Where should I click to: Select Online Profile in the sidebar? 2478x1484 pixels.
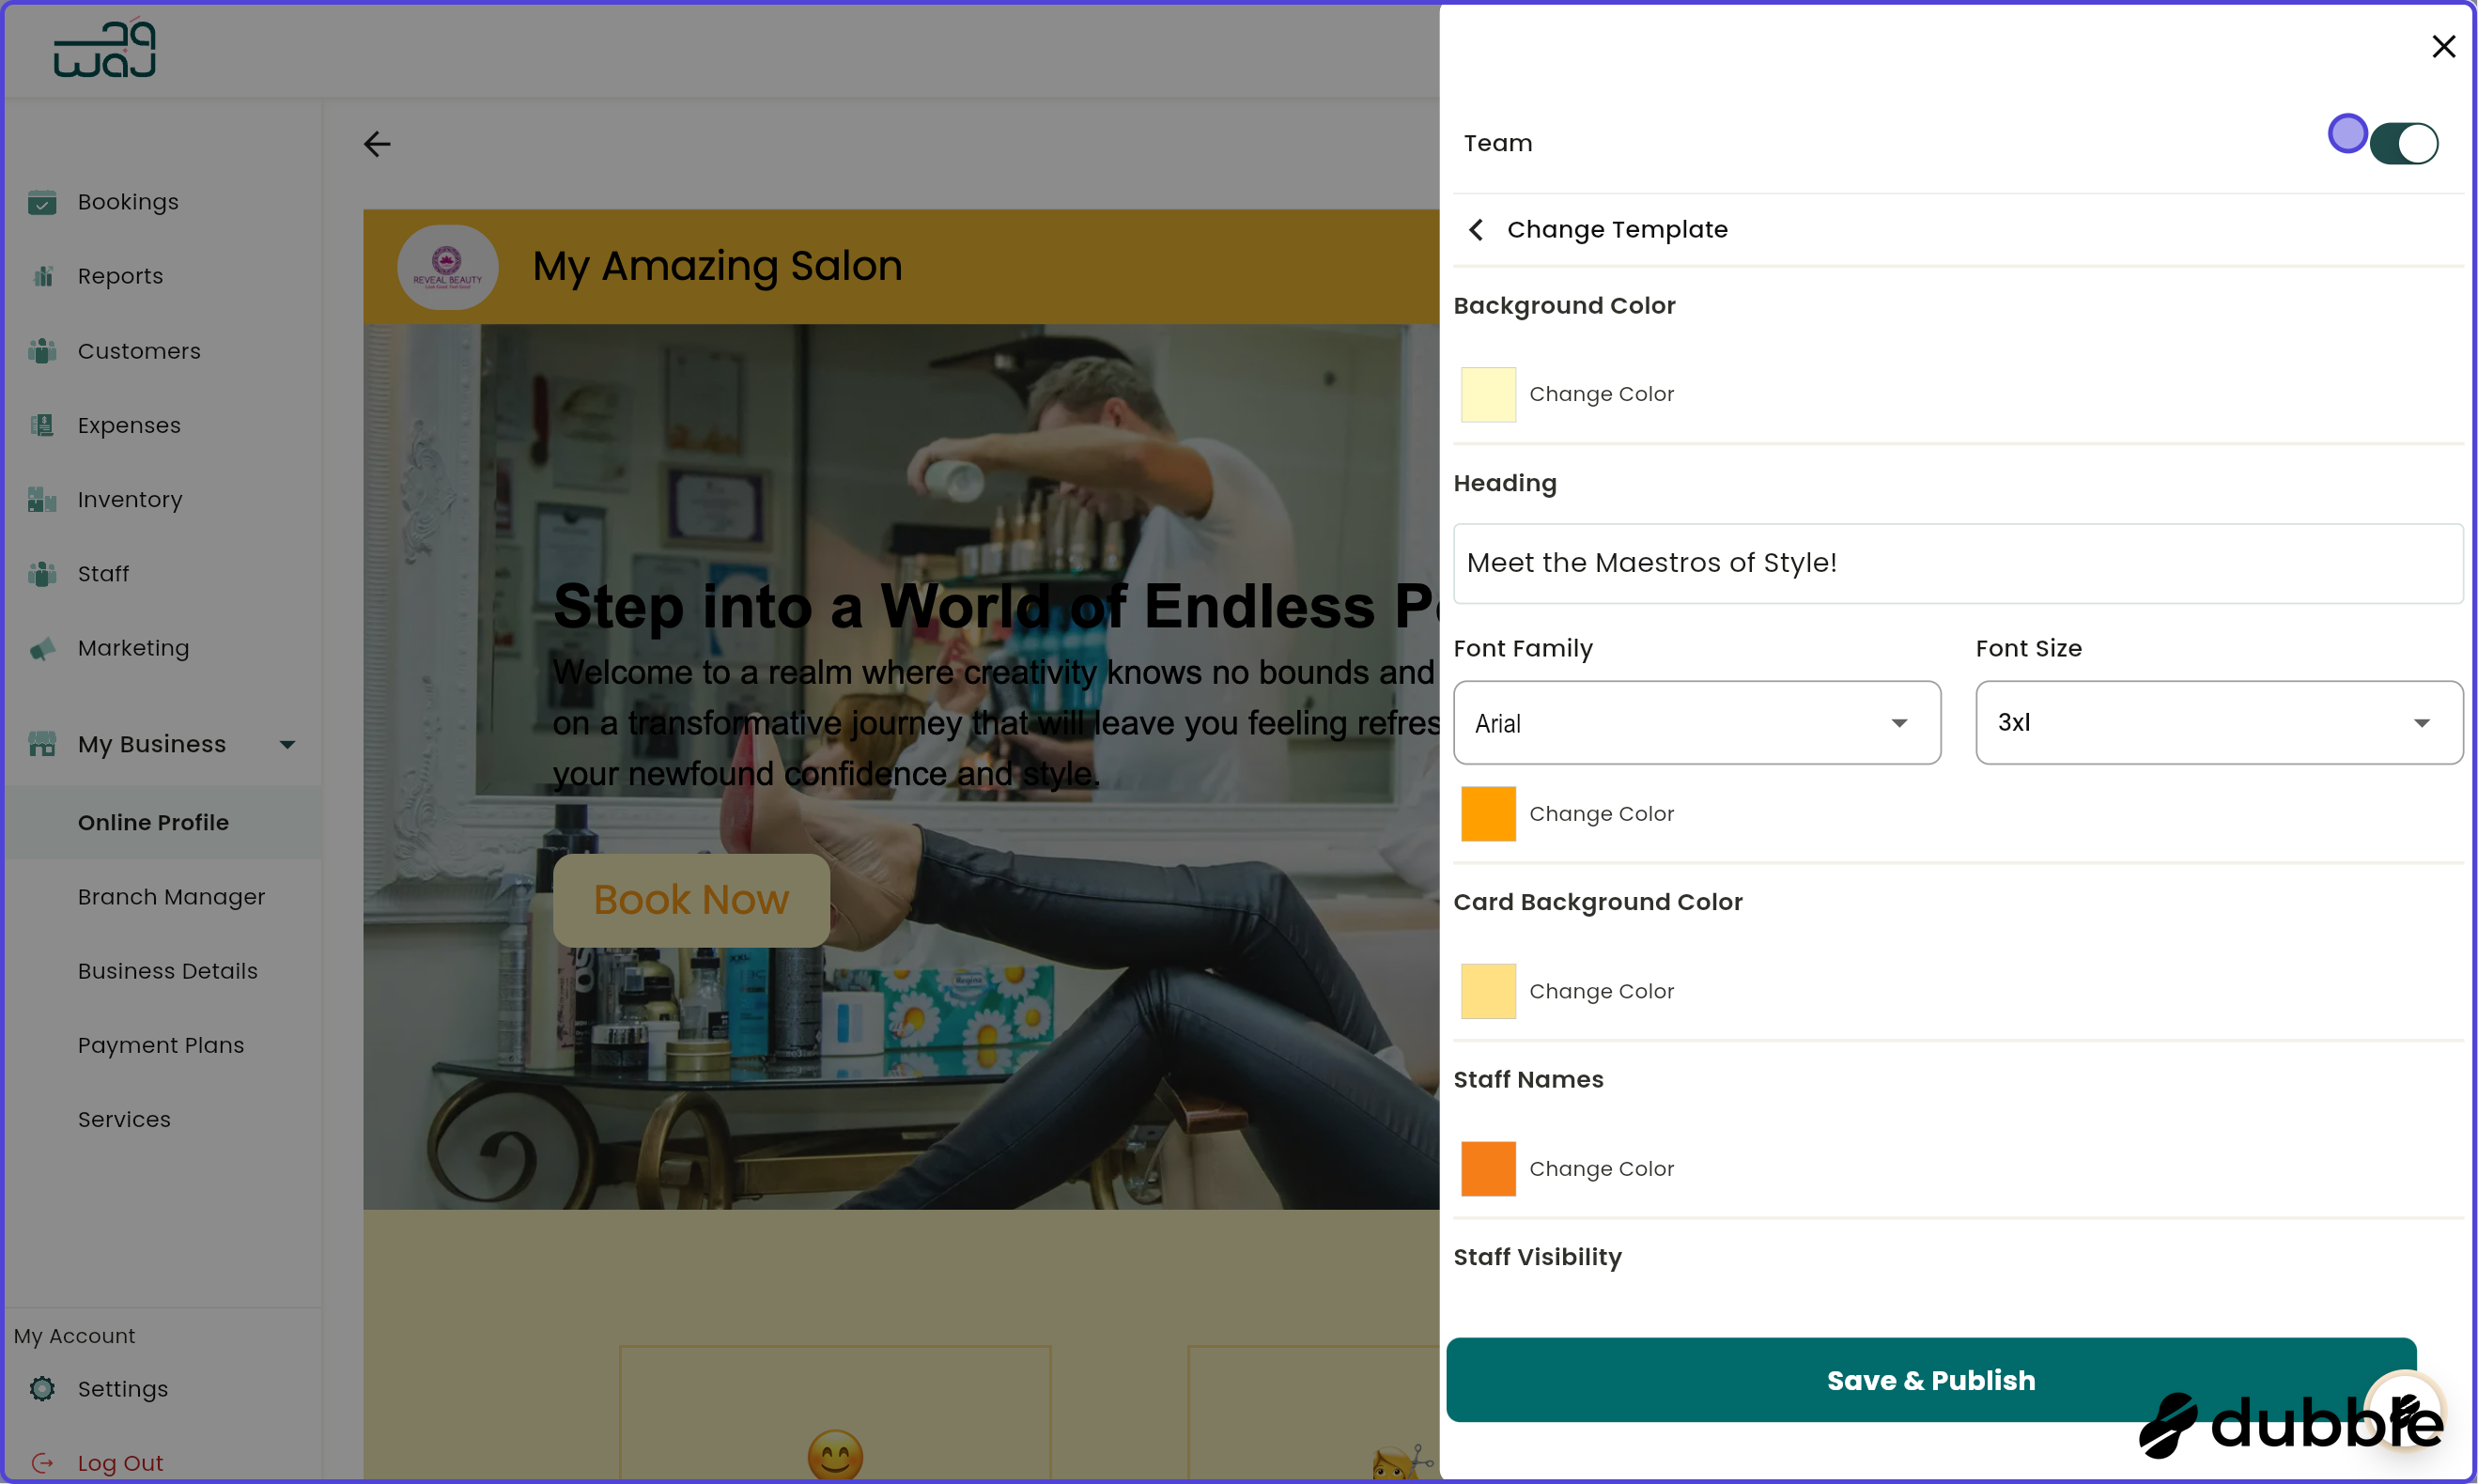153,822
